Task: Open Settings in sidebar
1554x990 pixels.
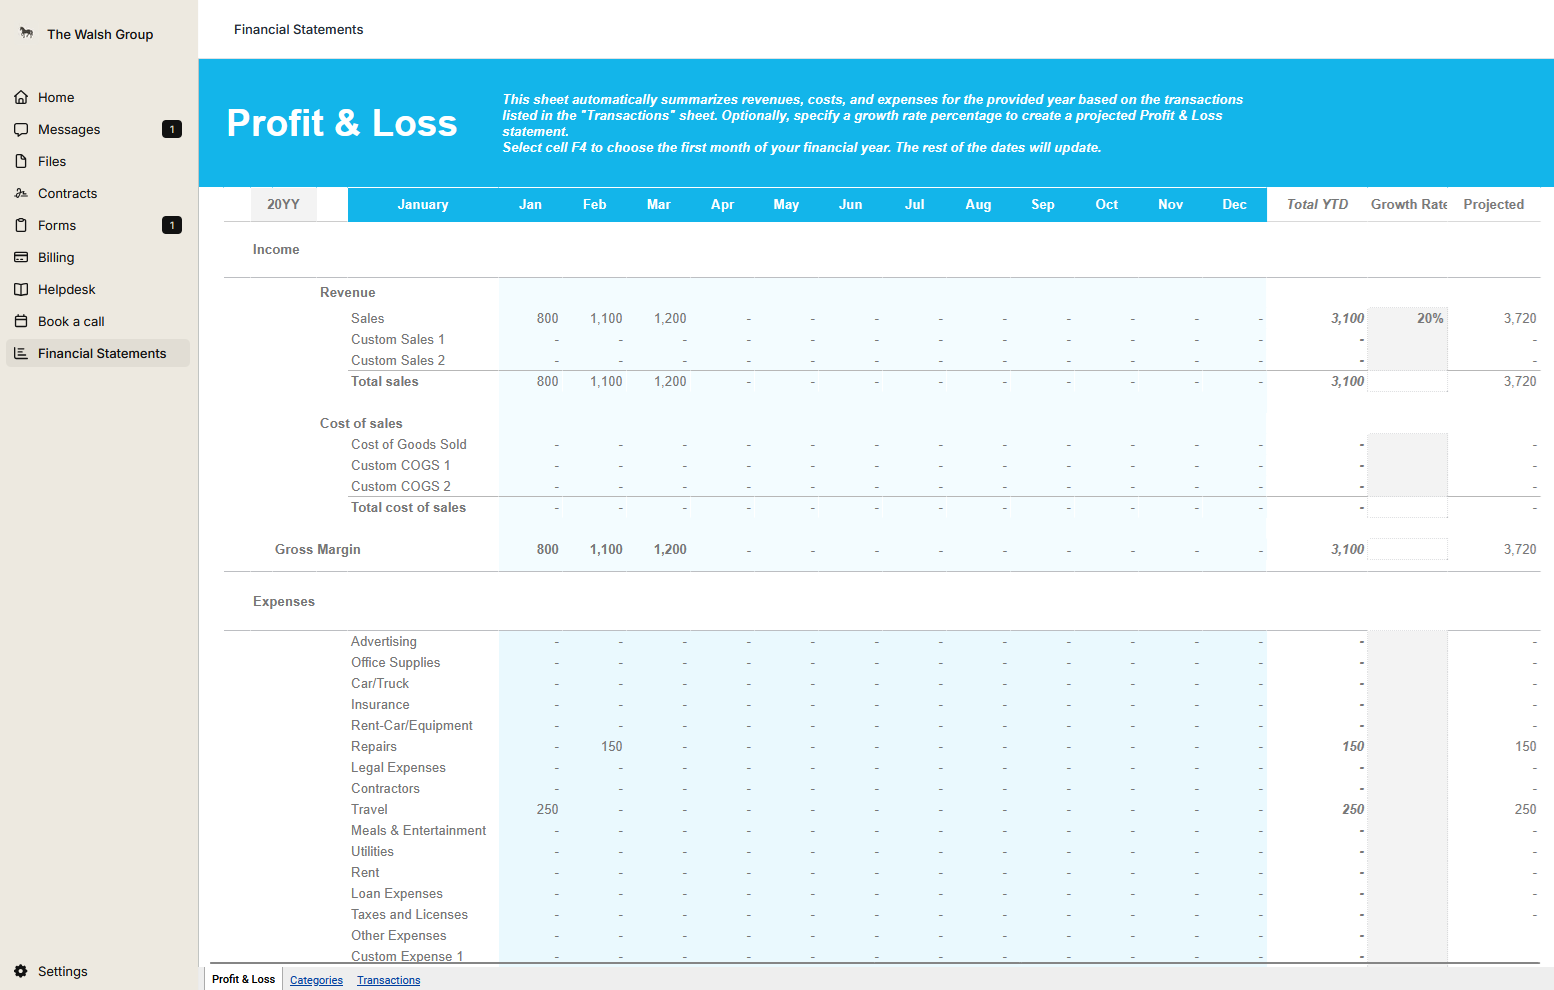Action: coord(98,971)
